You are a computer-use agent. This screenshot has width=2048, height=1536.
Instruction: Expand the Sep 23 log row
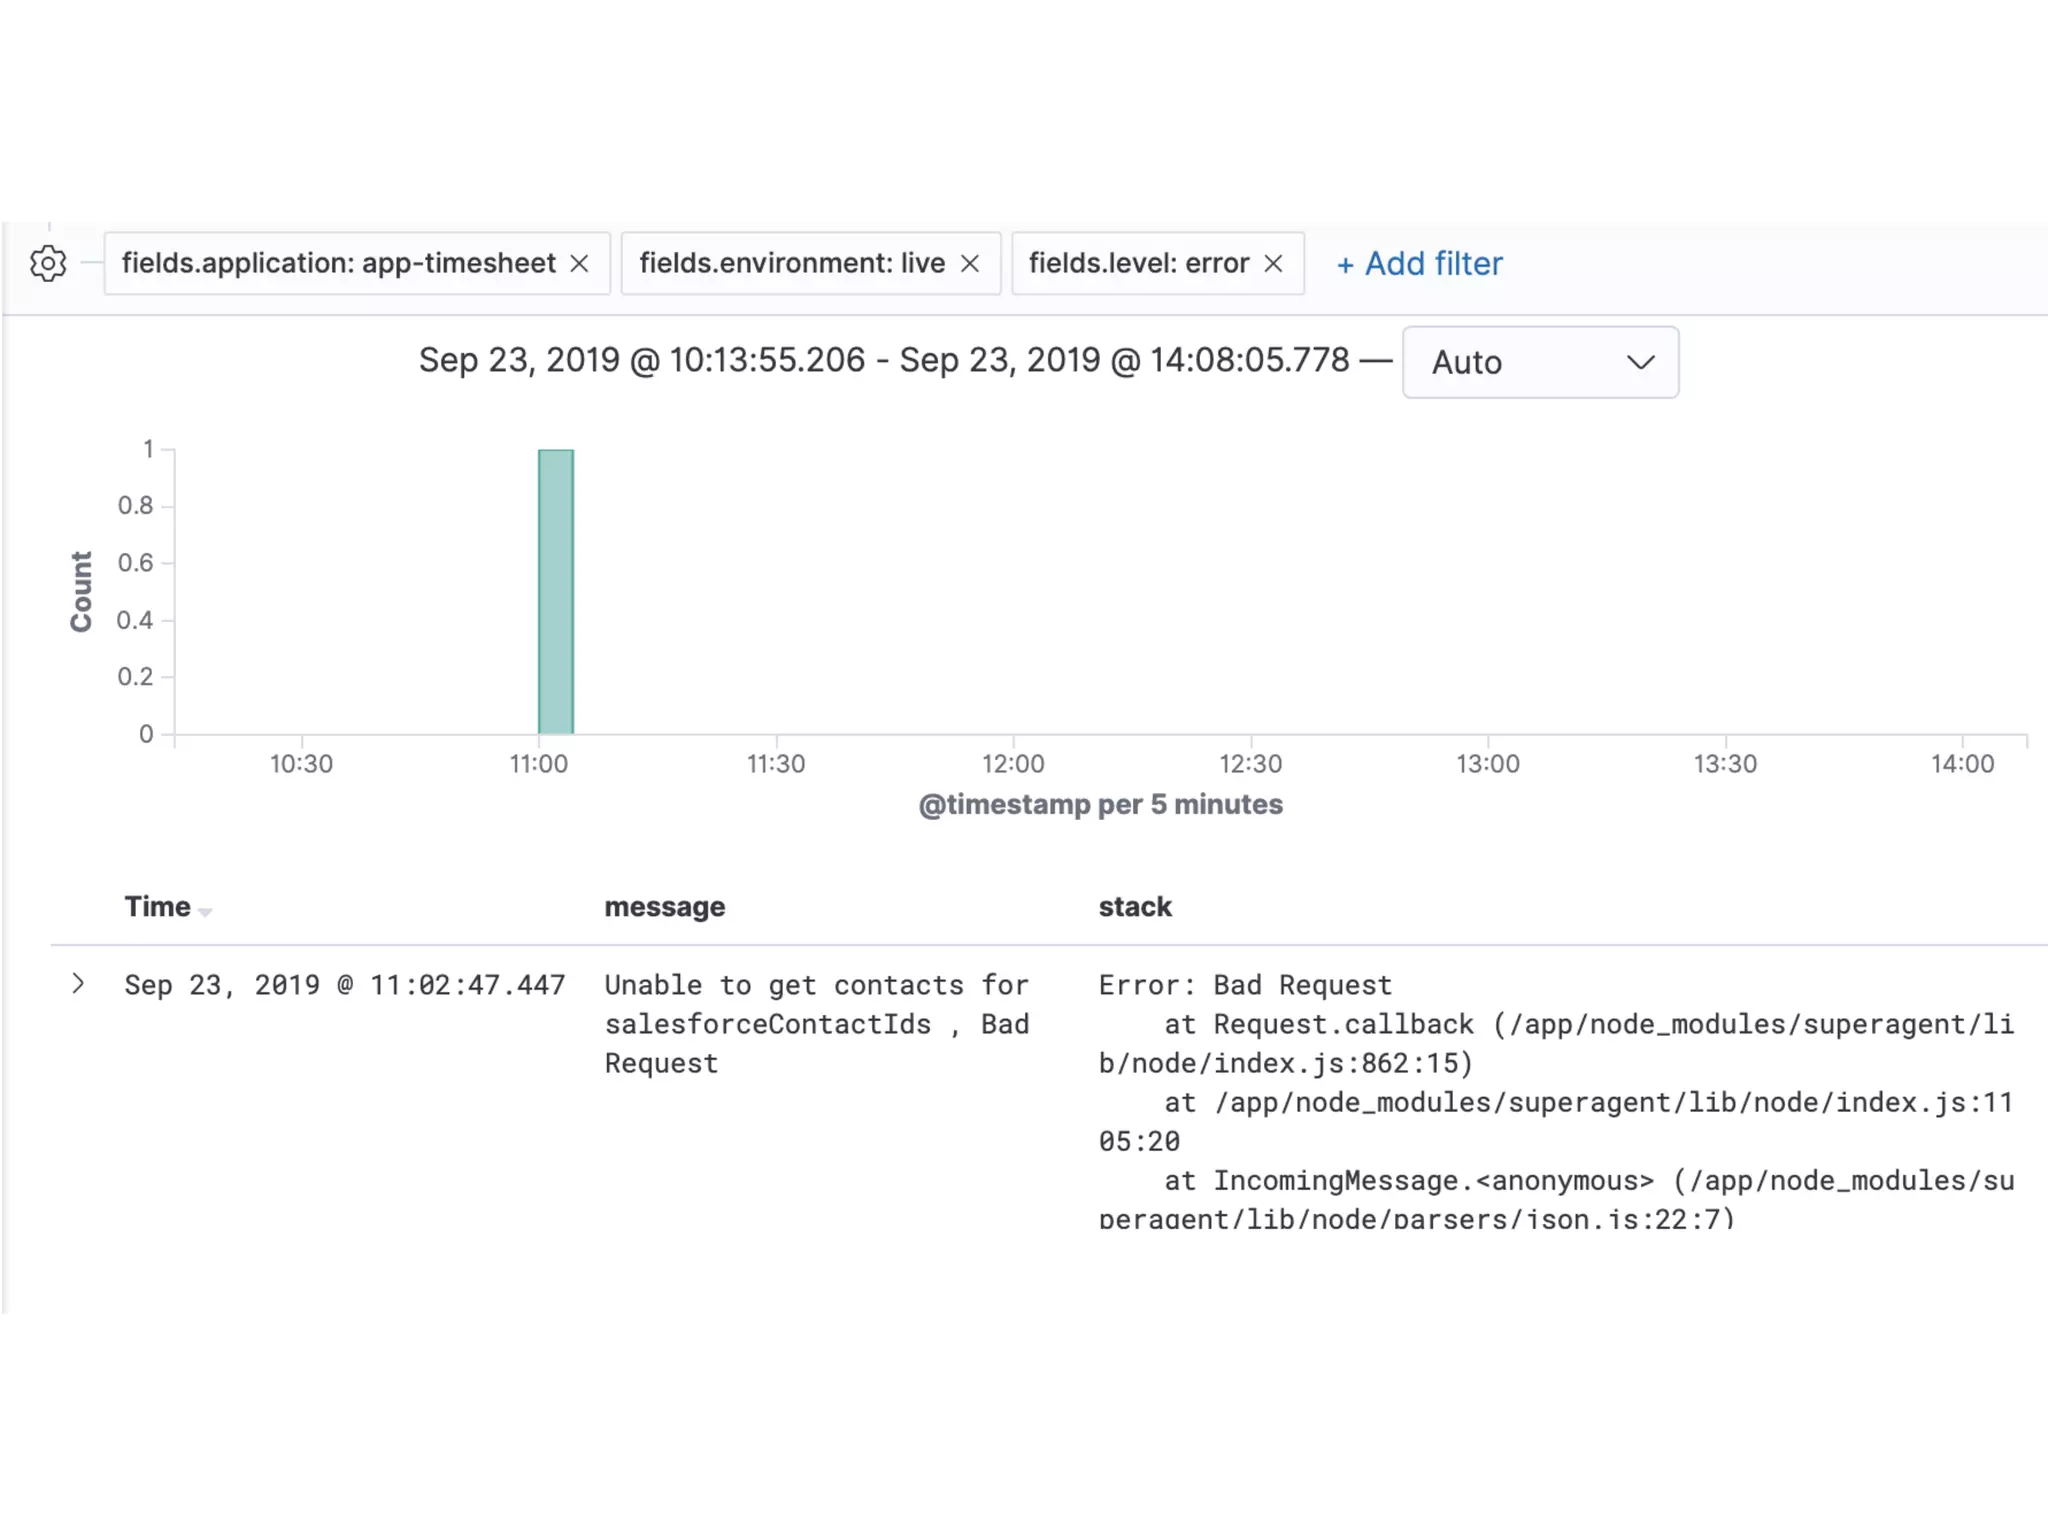pyautogui.click(x=78, y=984)
